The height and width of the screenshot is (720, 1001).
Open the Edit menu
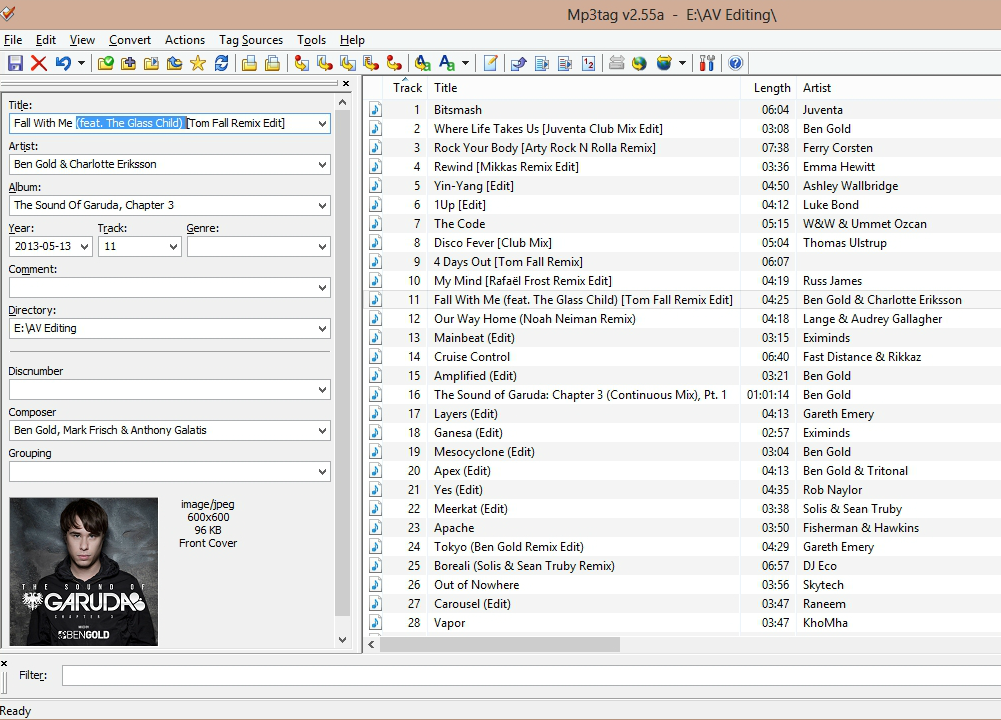45,40
